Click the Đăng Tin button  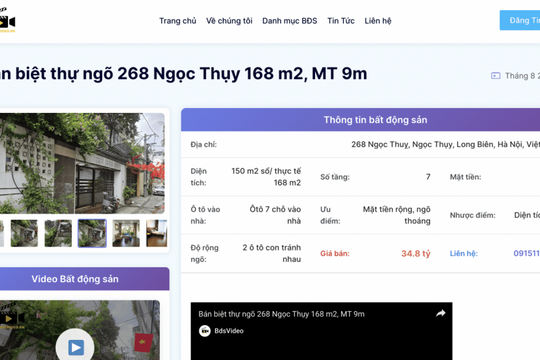520,20
